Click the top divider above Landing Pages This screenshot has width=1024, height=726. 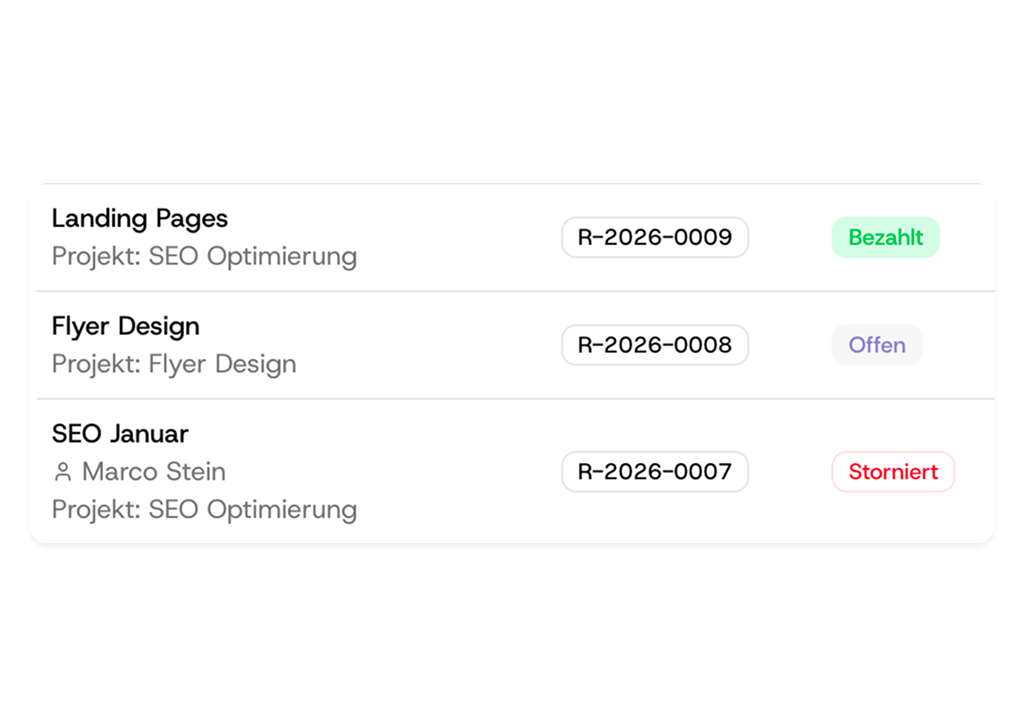pyautogui.click(x=512, y=184)
